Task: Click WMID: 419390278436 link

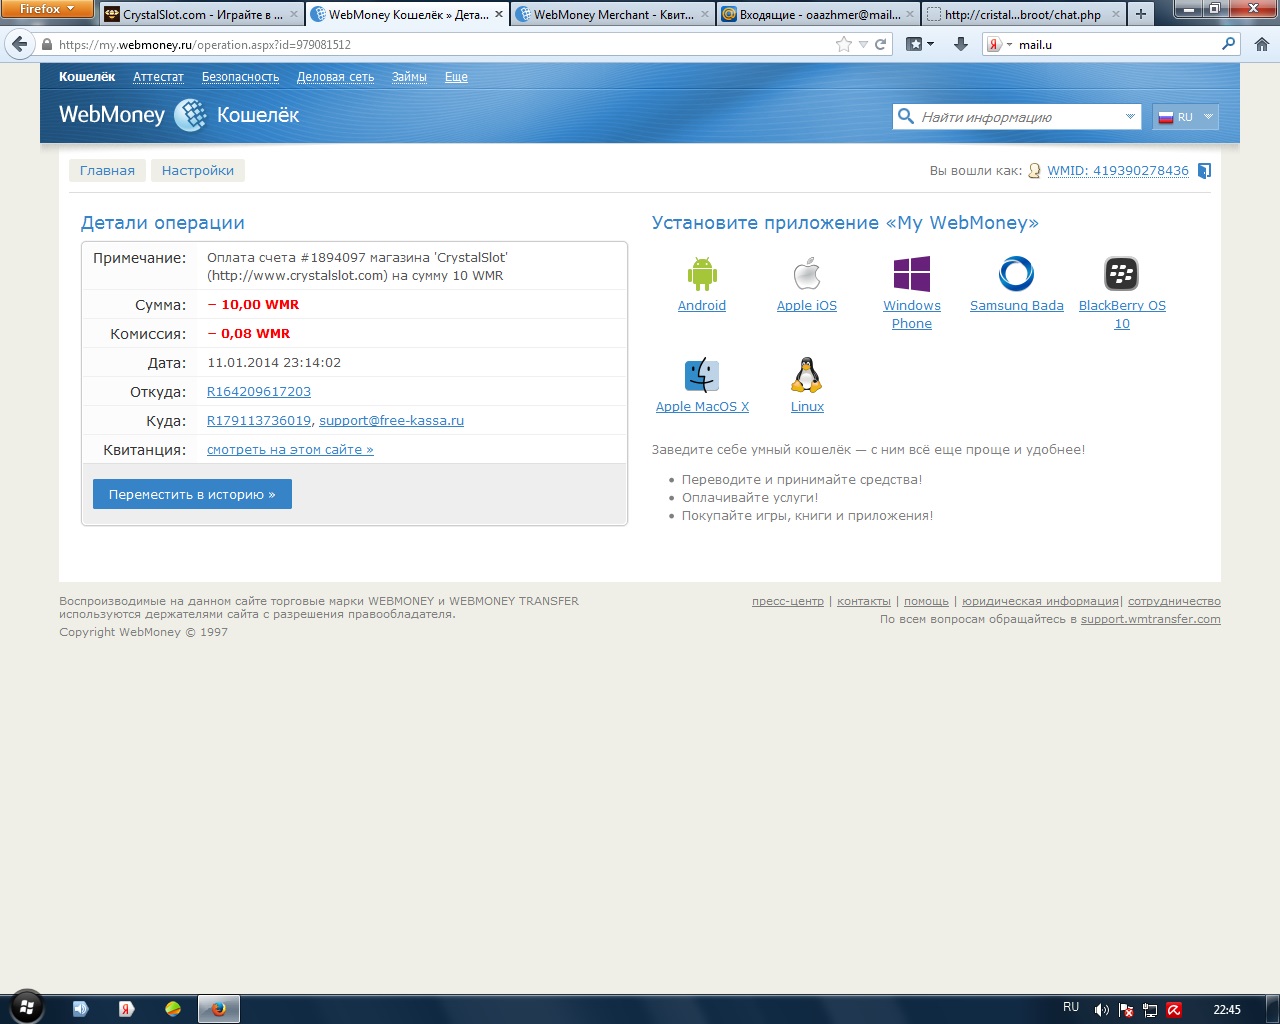Action: 1118,171
